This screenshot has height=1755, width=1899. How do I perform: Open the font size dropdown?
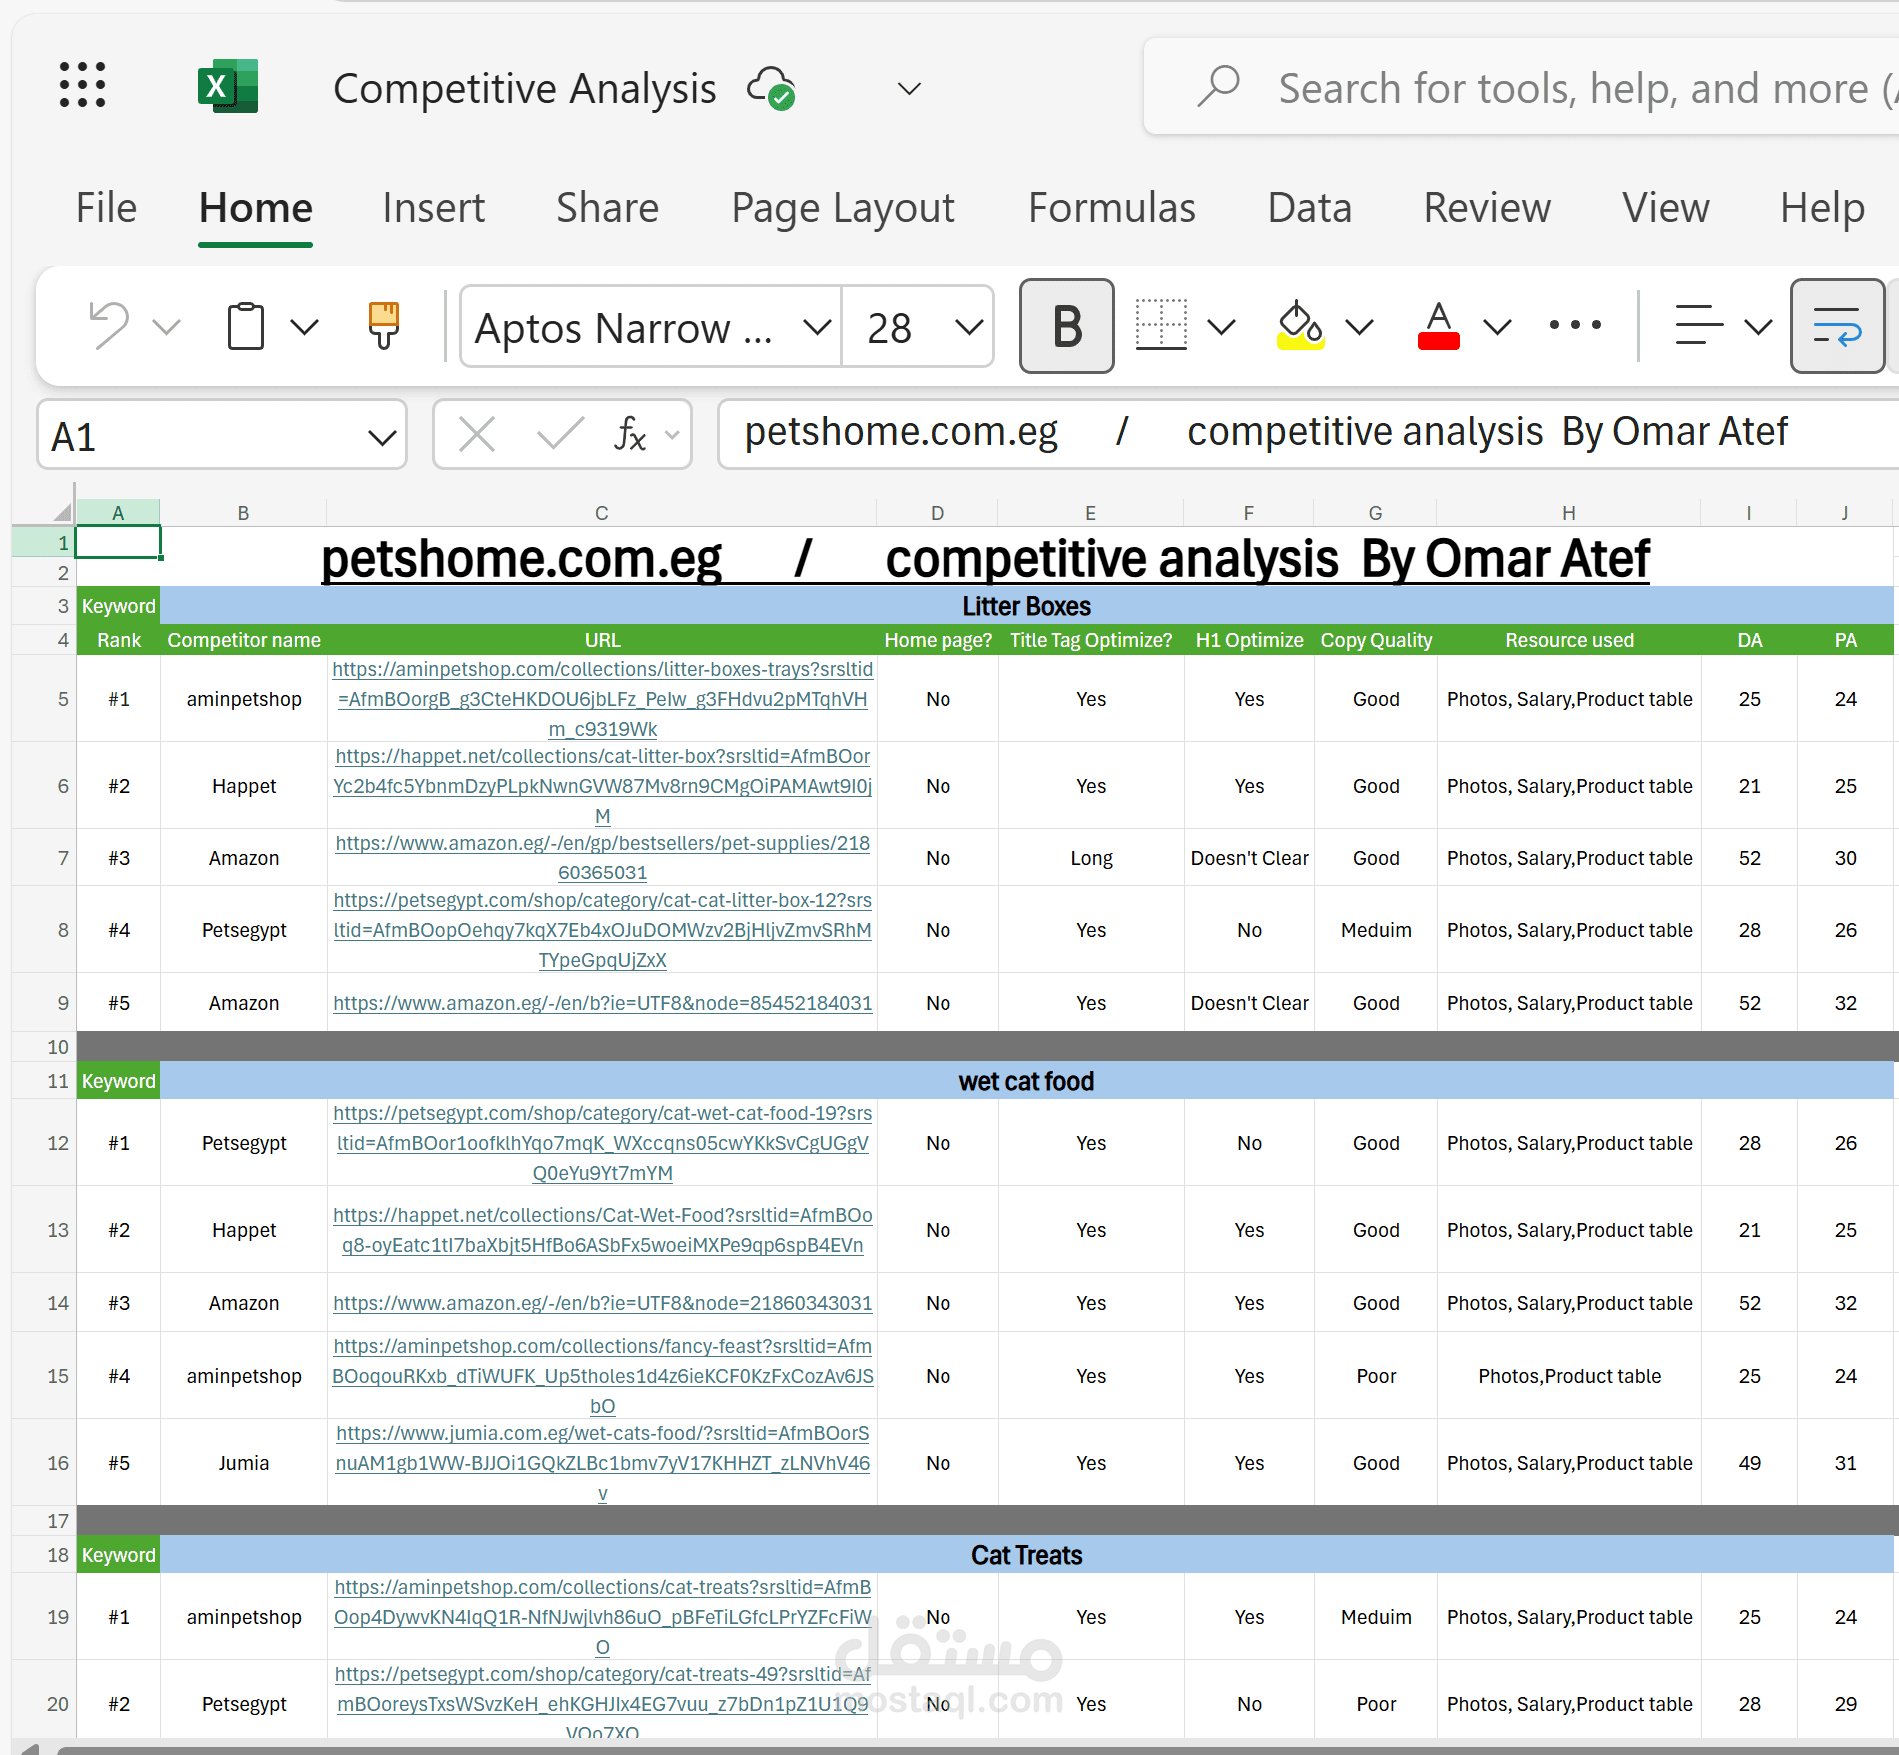(969, 327)
